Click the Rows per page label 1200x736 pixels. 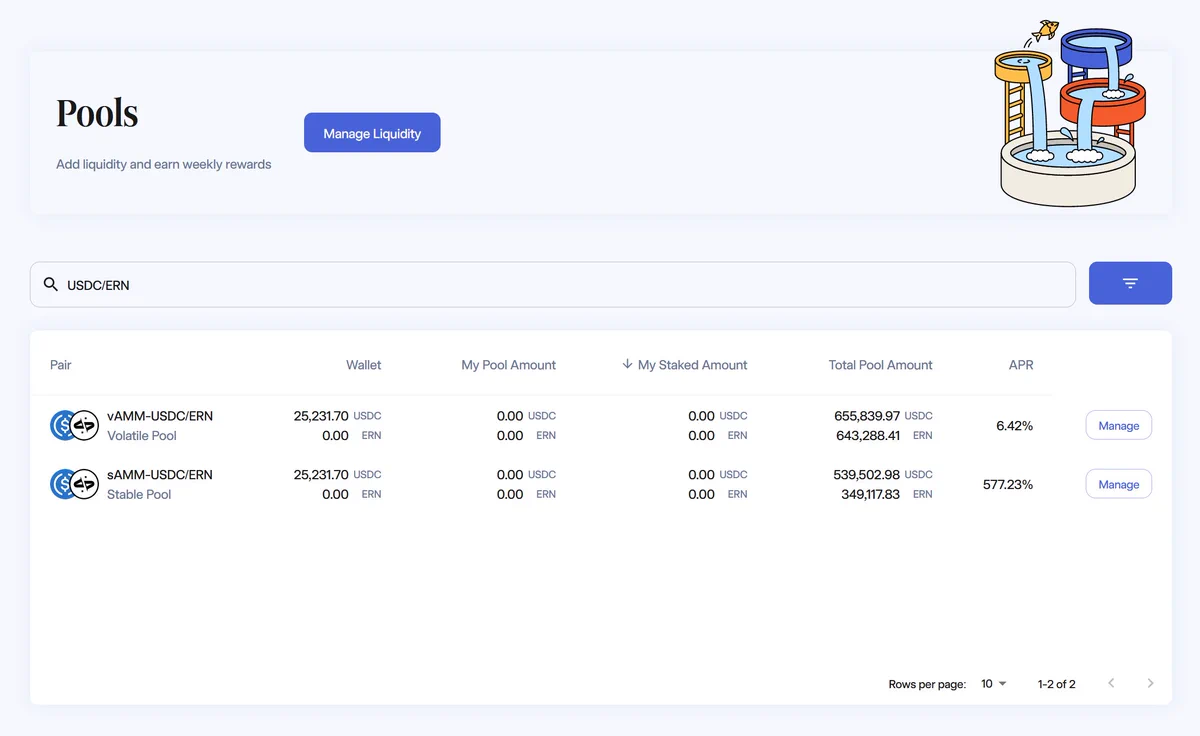click(927, 684)
